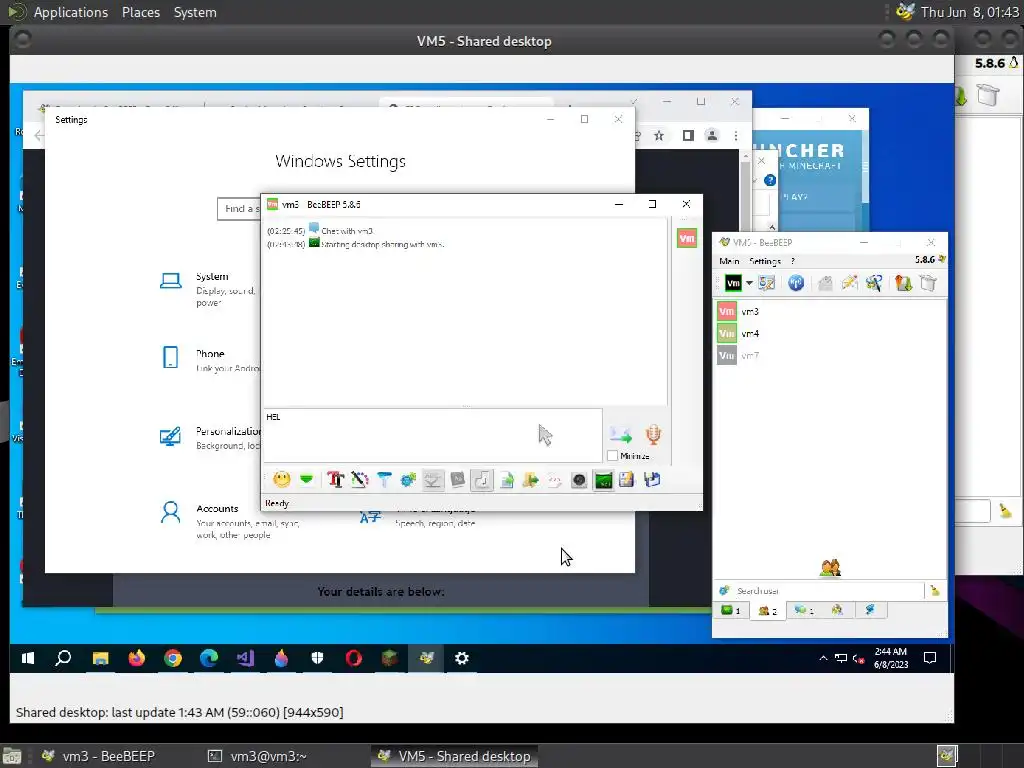Open Chrome three-dot menu in background window
Screen dimensions: 1024x768
(736, 135)
